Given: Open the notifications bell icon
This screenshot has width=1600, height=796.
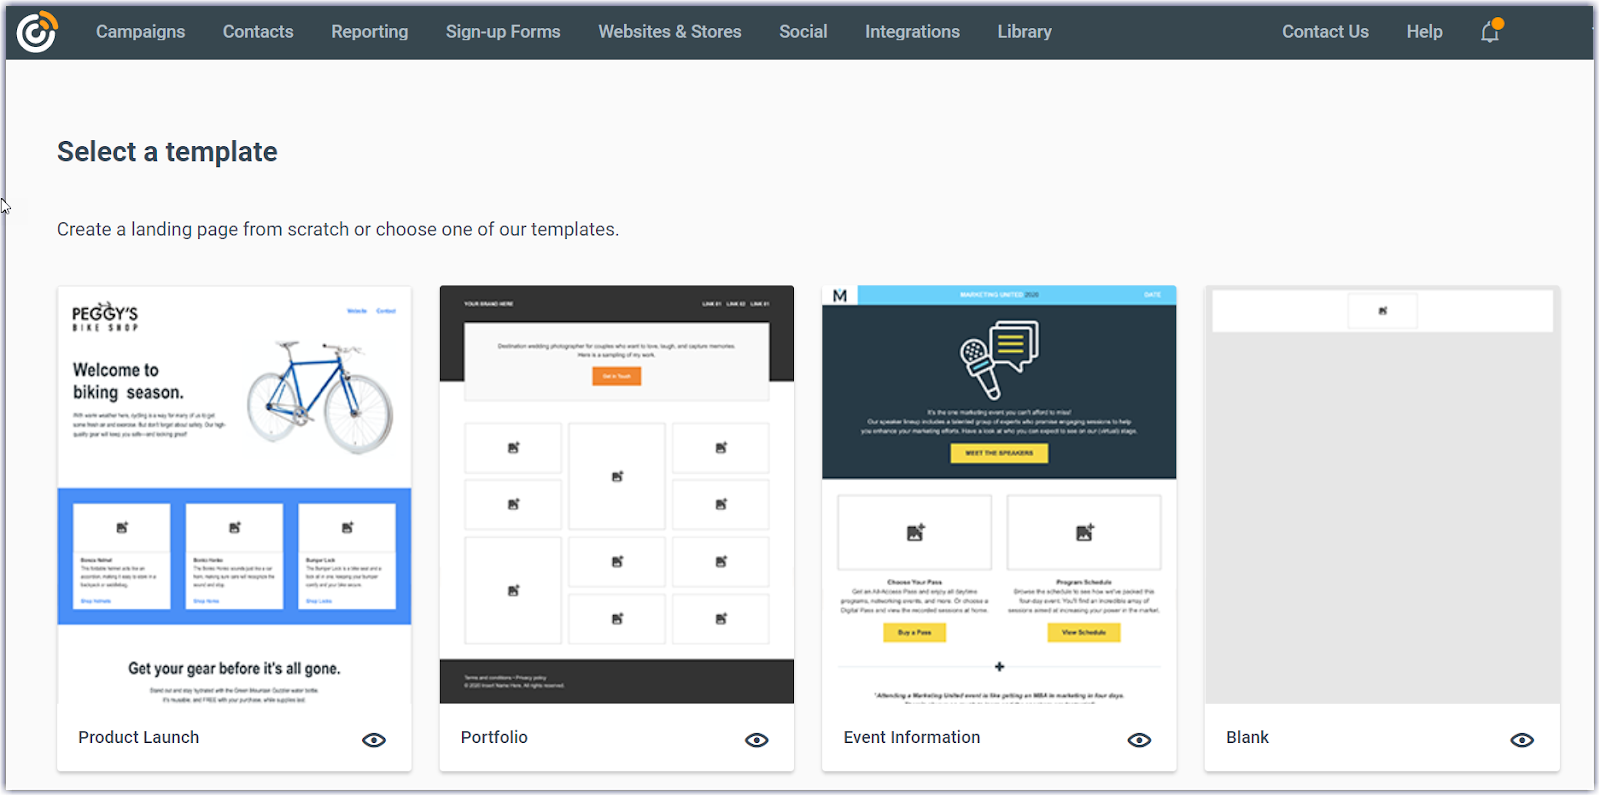Looking at the screenshot, I should [1490, 32].
